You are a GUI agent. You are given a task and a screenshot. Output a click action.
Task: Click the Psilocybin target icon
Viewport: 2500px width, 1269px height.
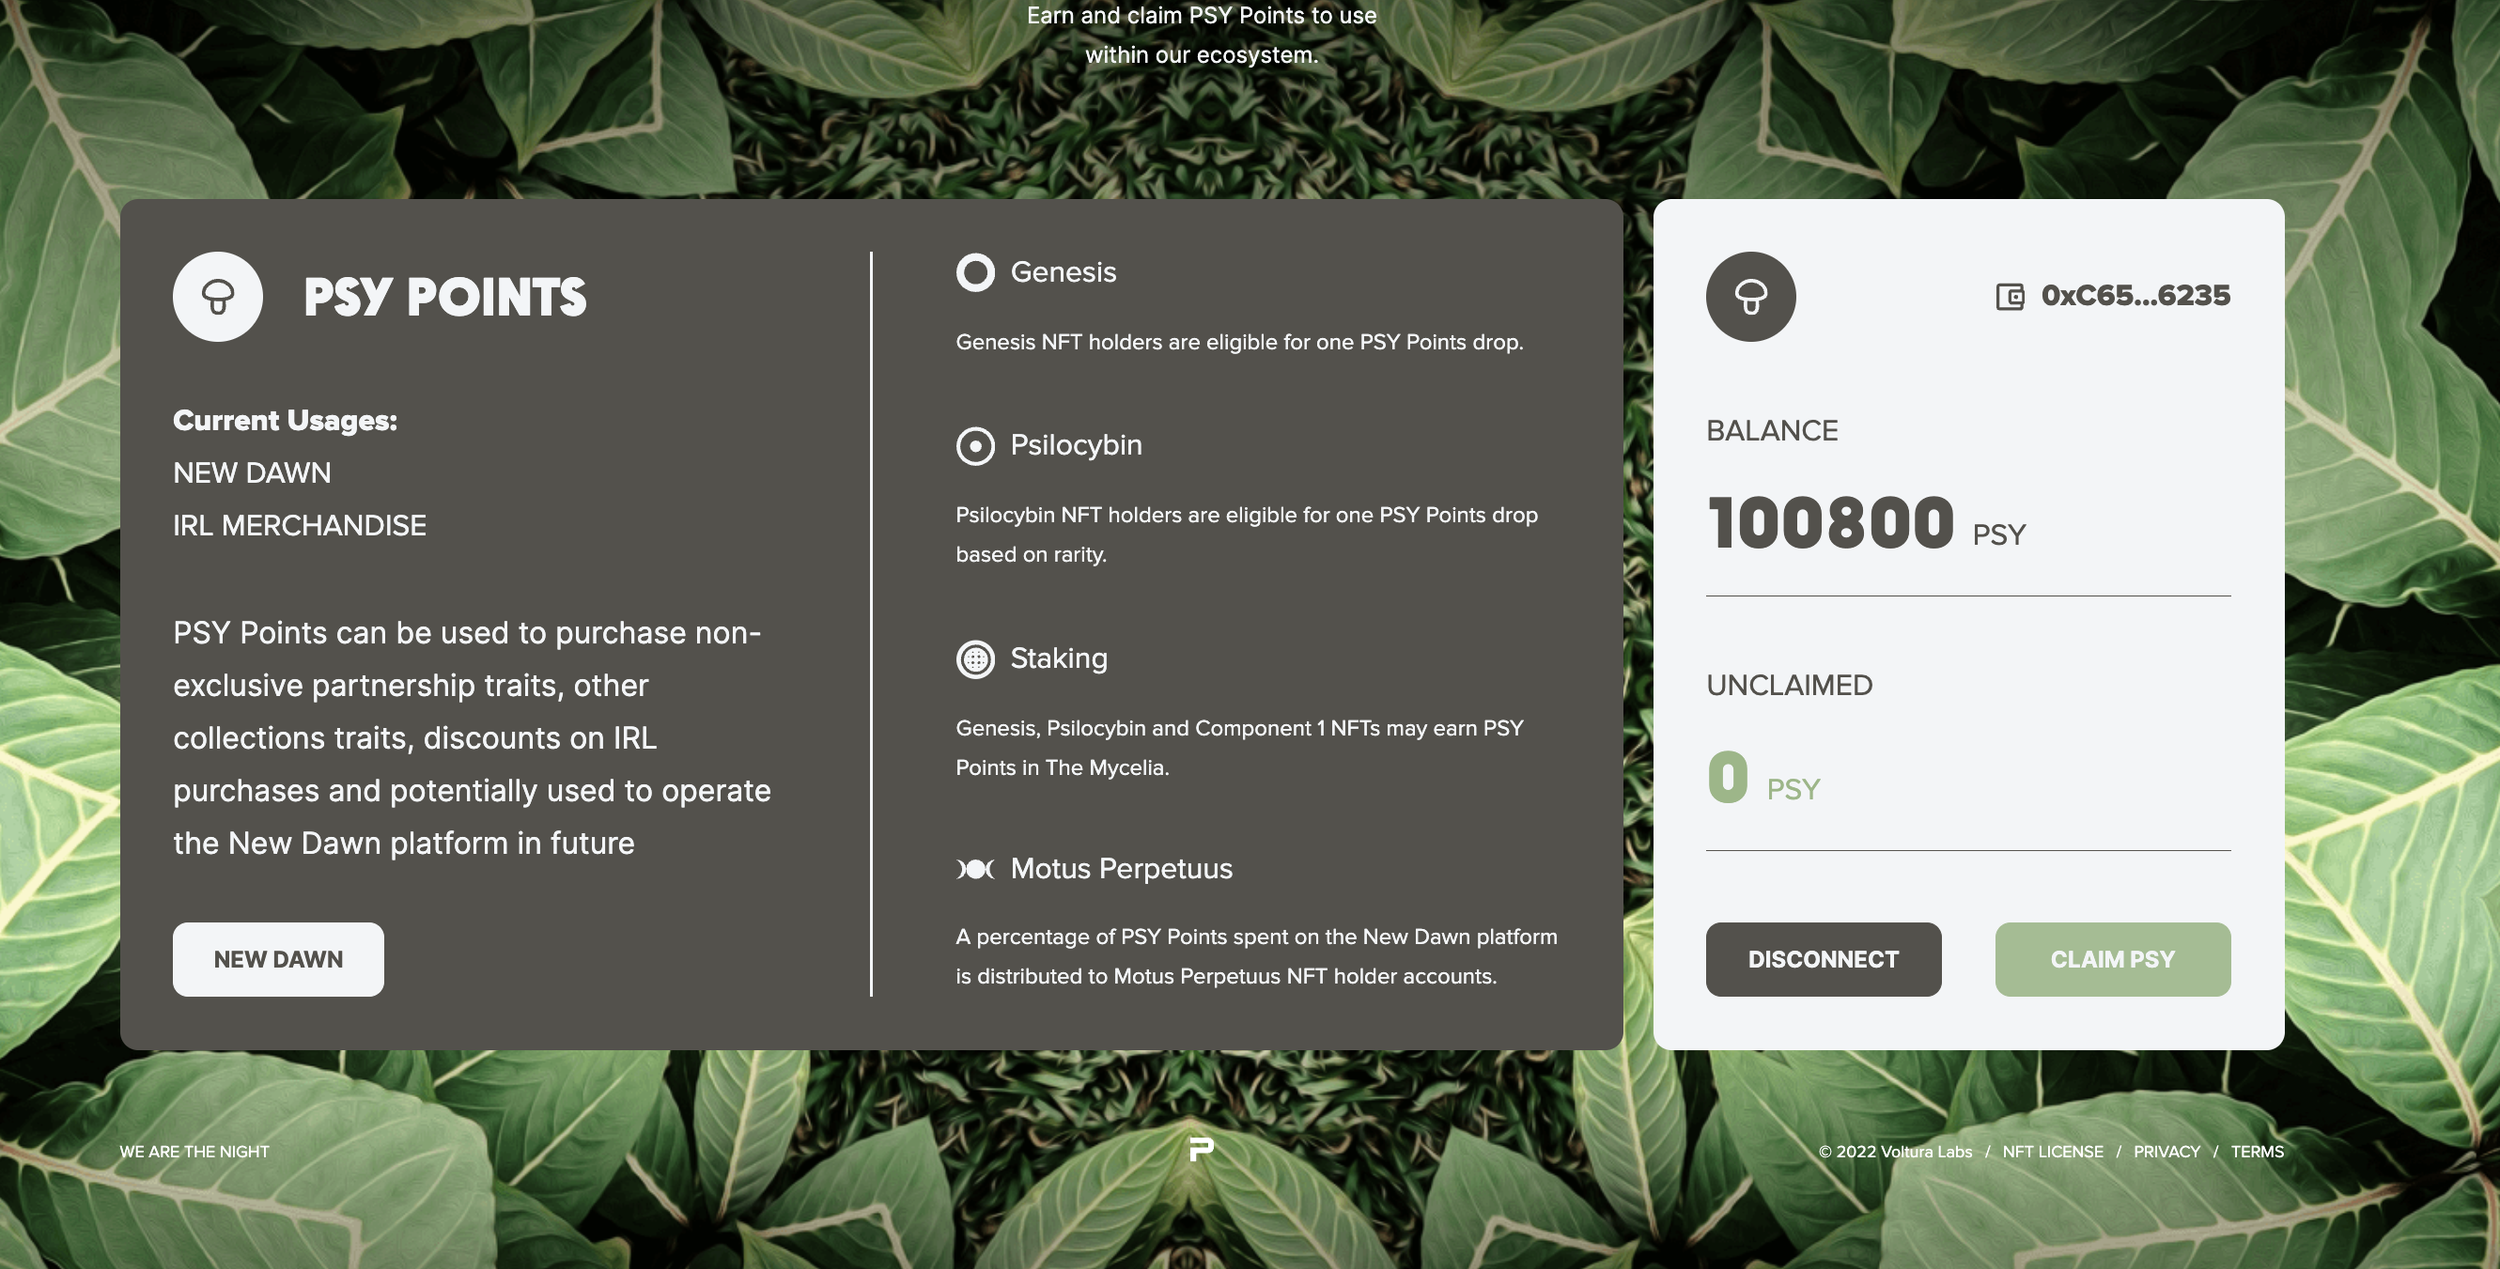pos(975,446)
